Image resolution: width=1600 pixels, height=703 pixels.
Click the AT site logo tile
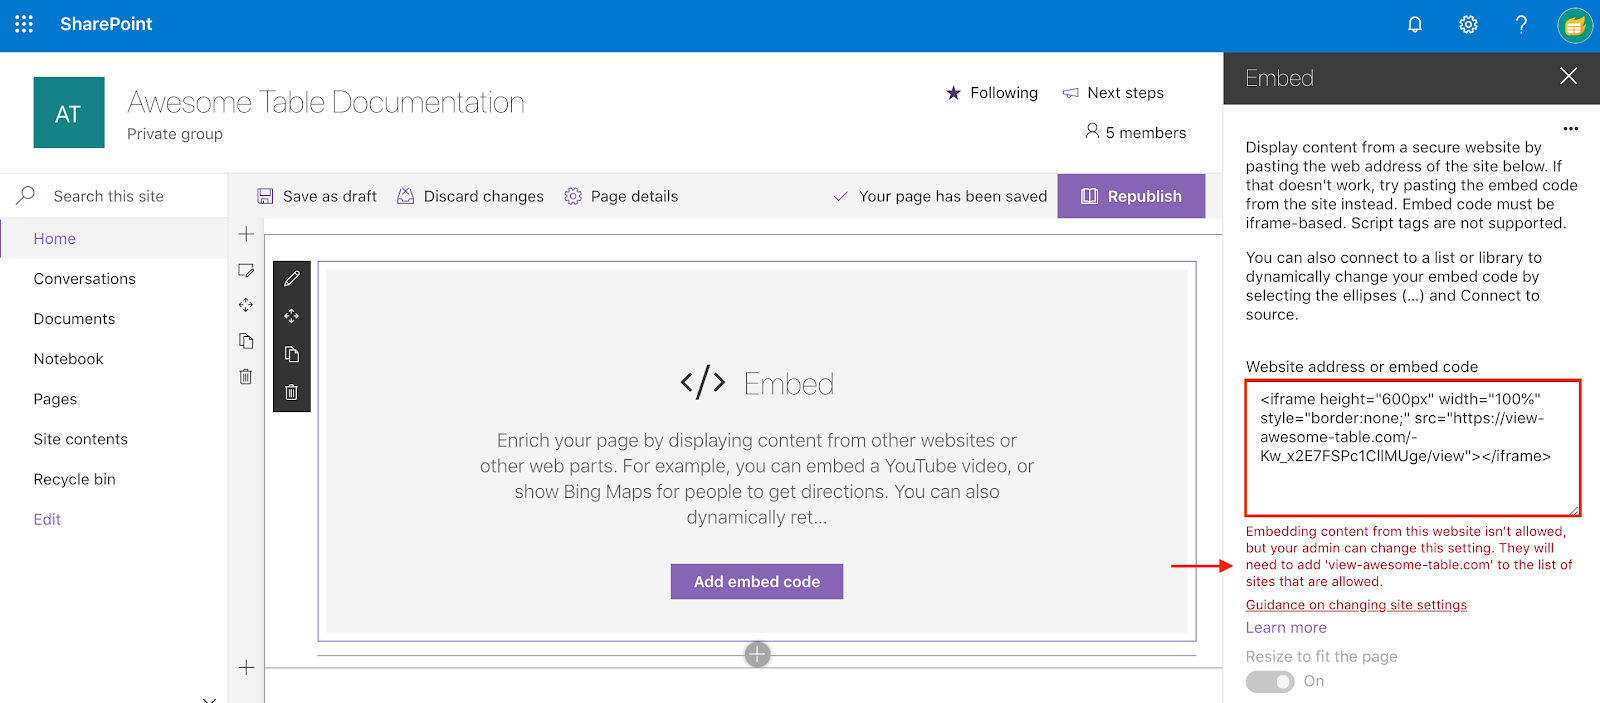(x=69, y=112)
